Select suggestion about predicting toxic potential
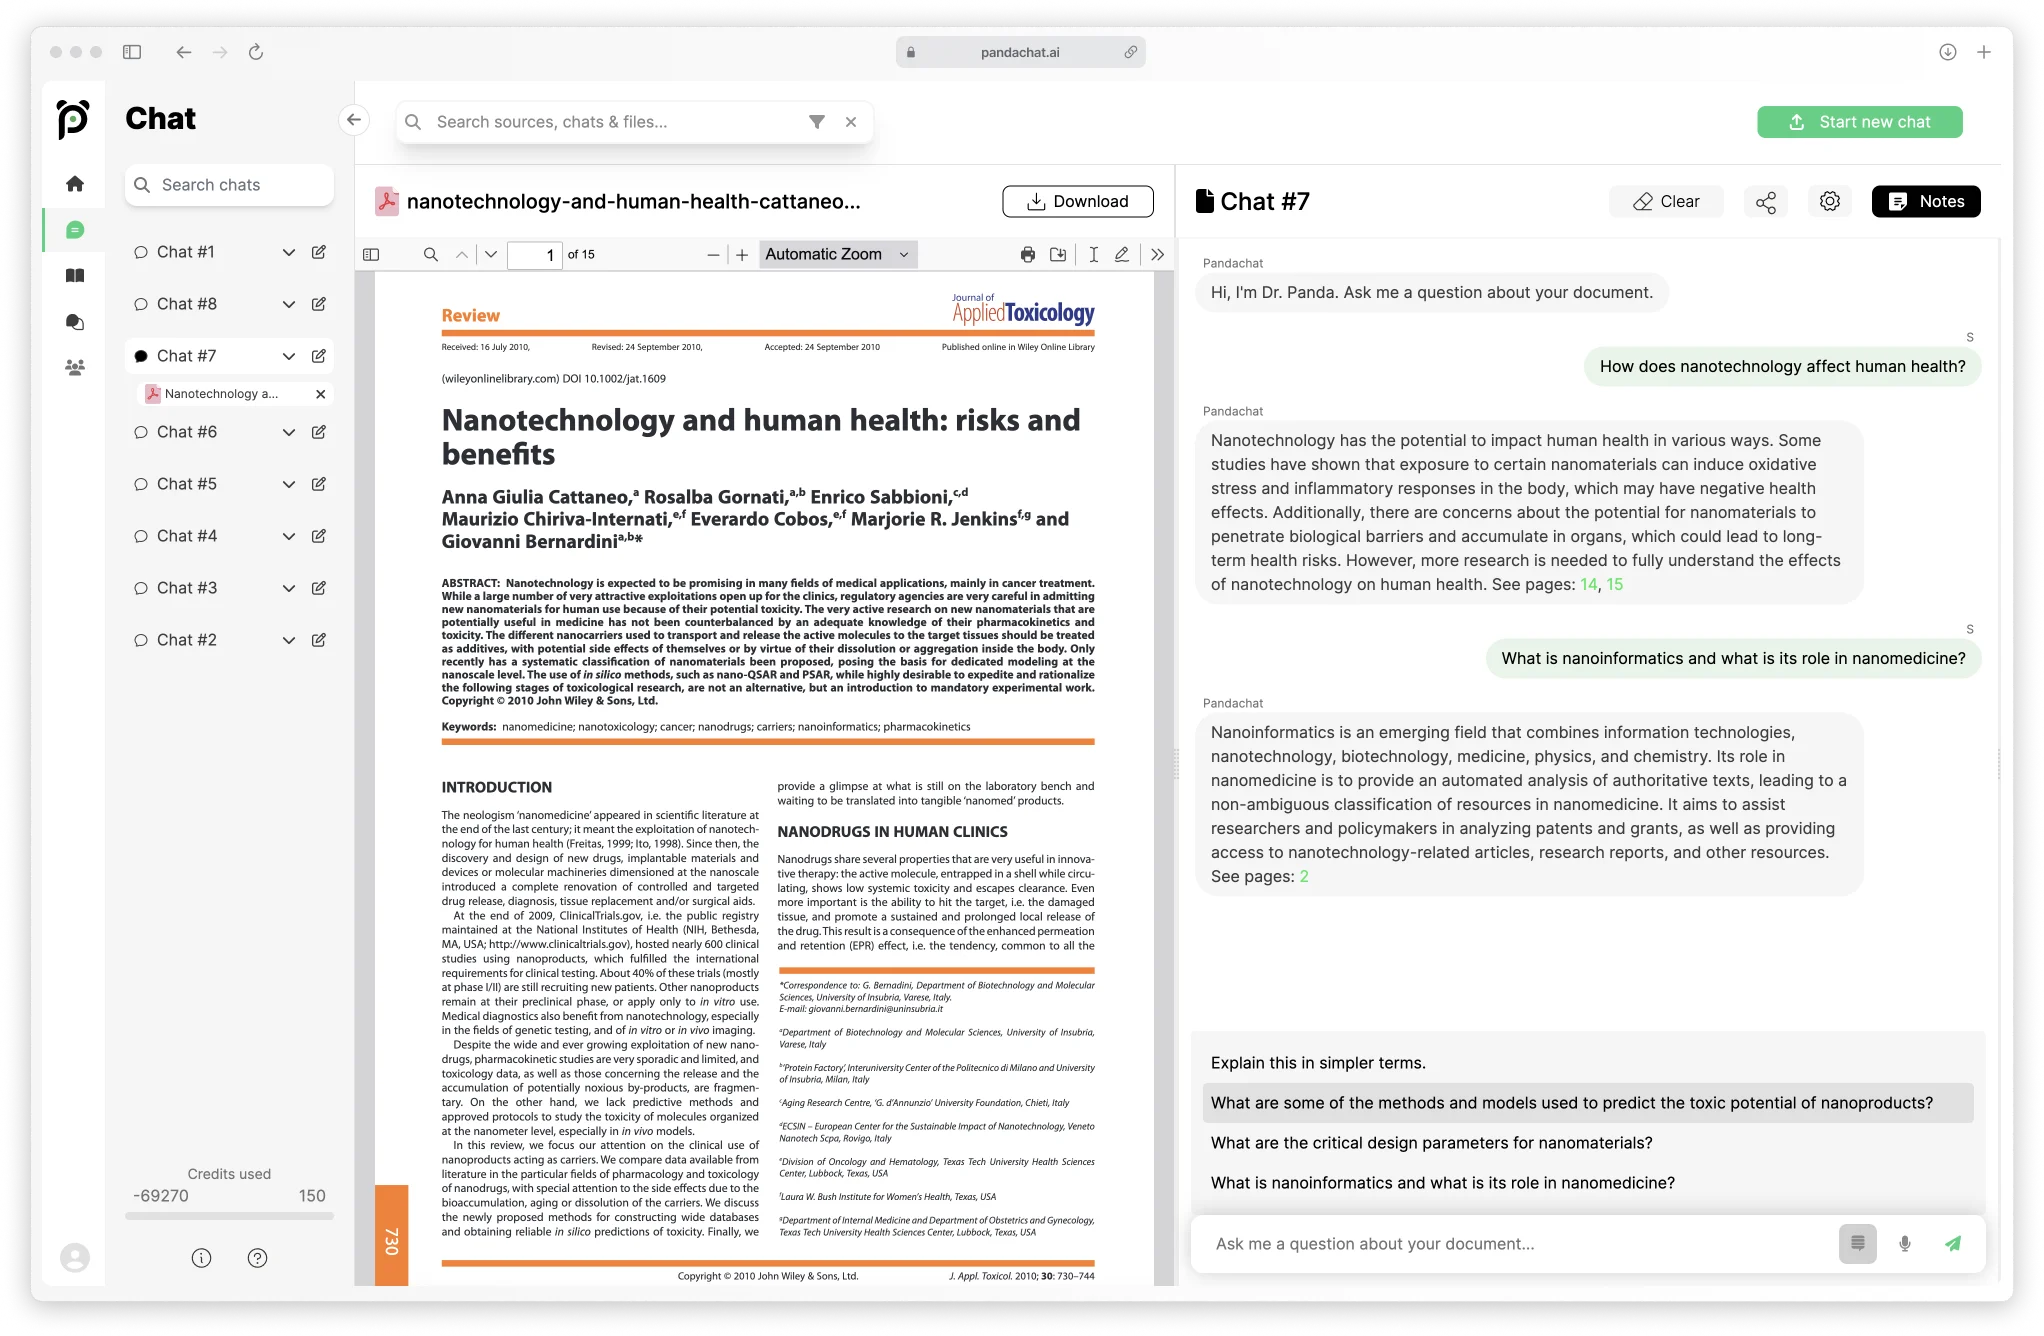Viewport: 2044px width, 1336px height. pos(1588,1103)
